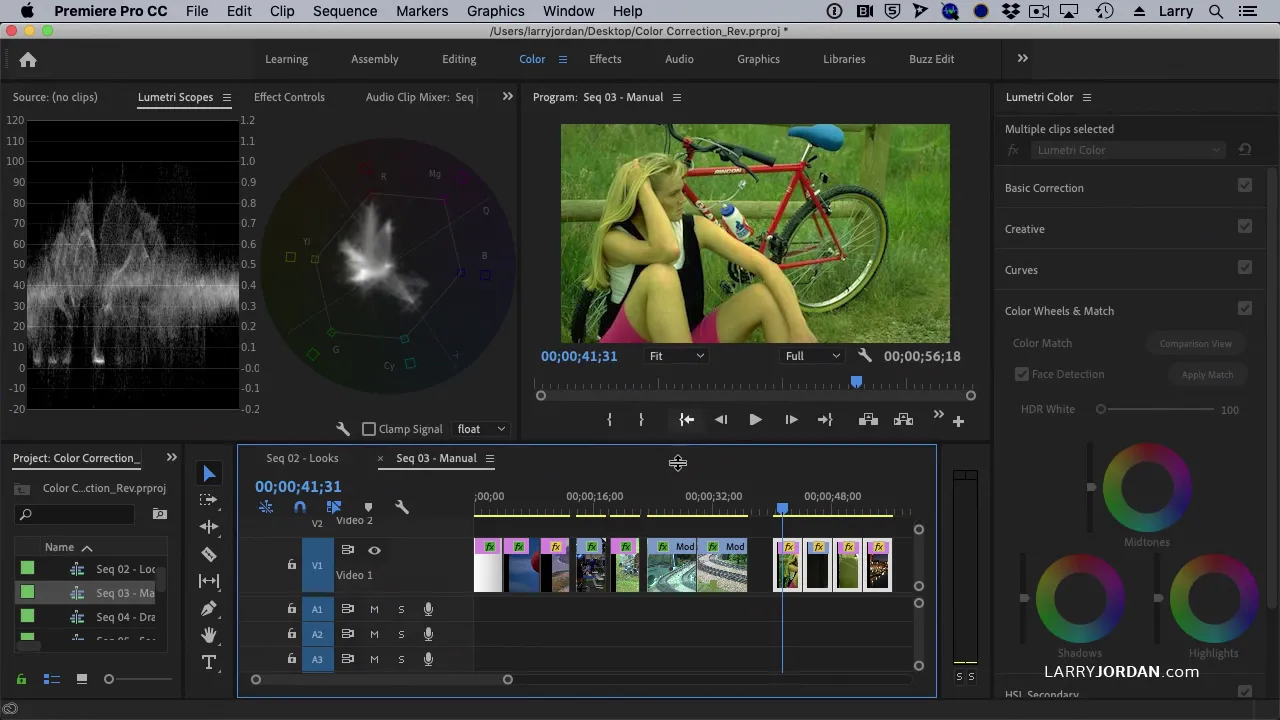Open Lumetri Scopes panel menu

pos(227,97)
